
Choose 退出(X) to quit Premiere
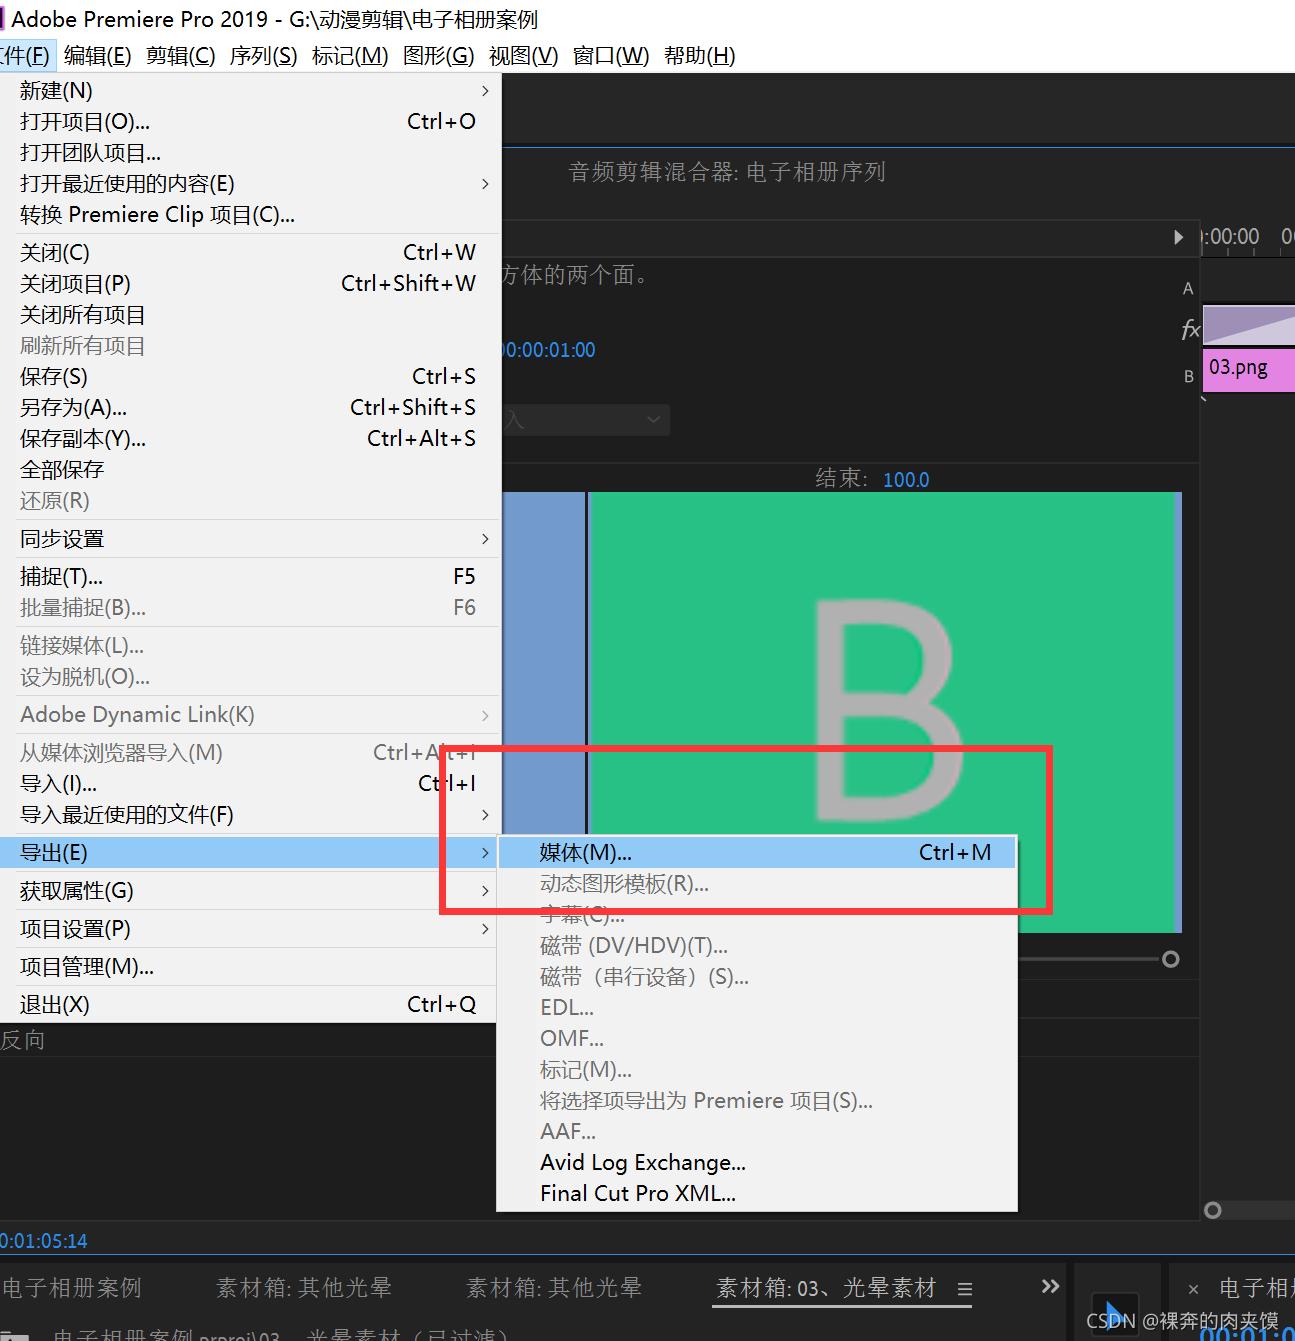coord(249,1005)
